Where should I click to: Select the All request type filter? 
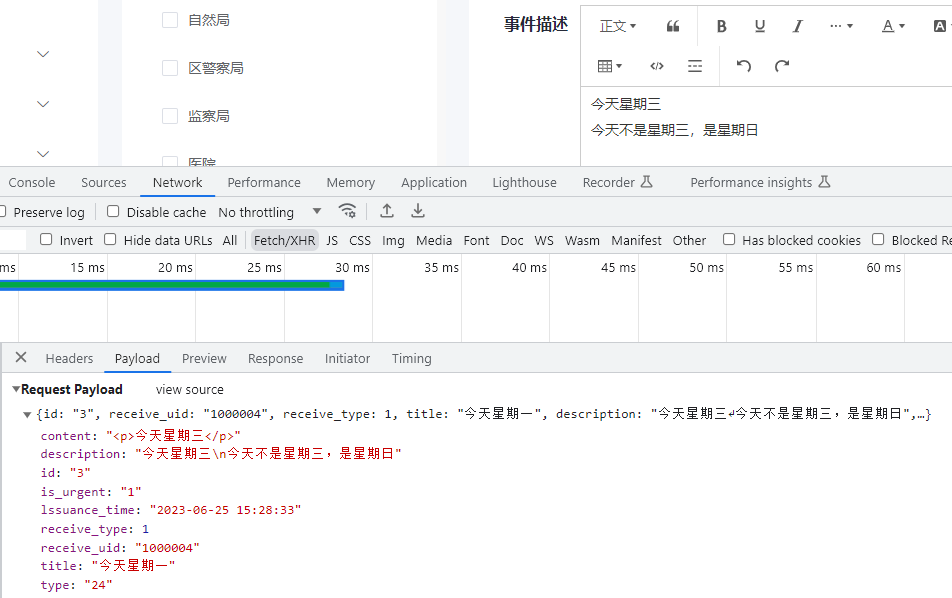coord(230,240)
